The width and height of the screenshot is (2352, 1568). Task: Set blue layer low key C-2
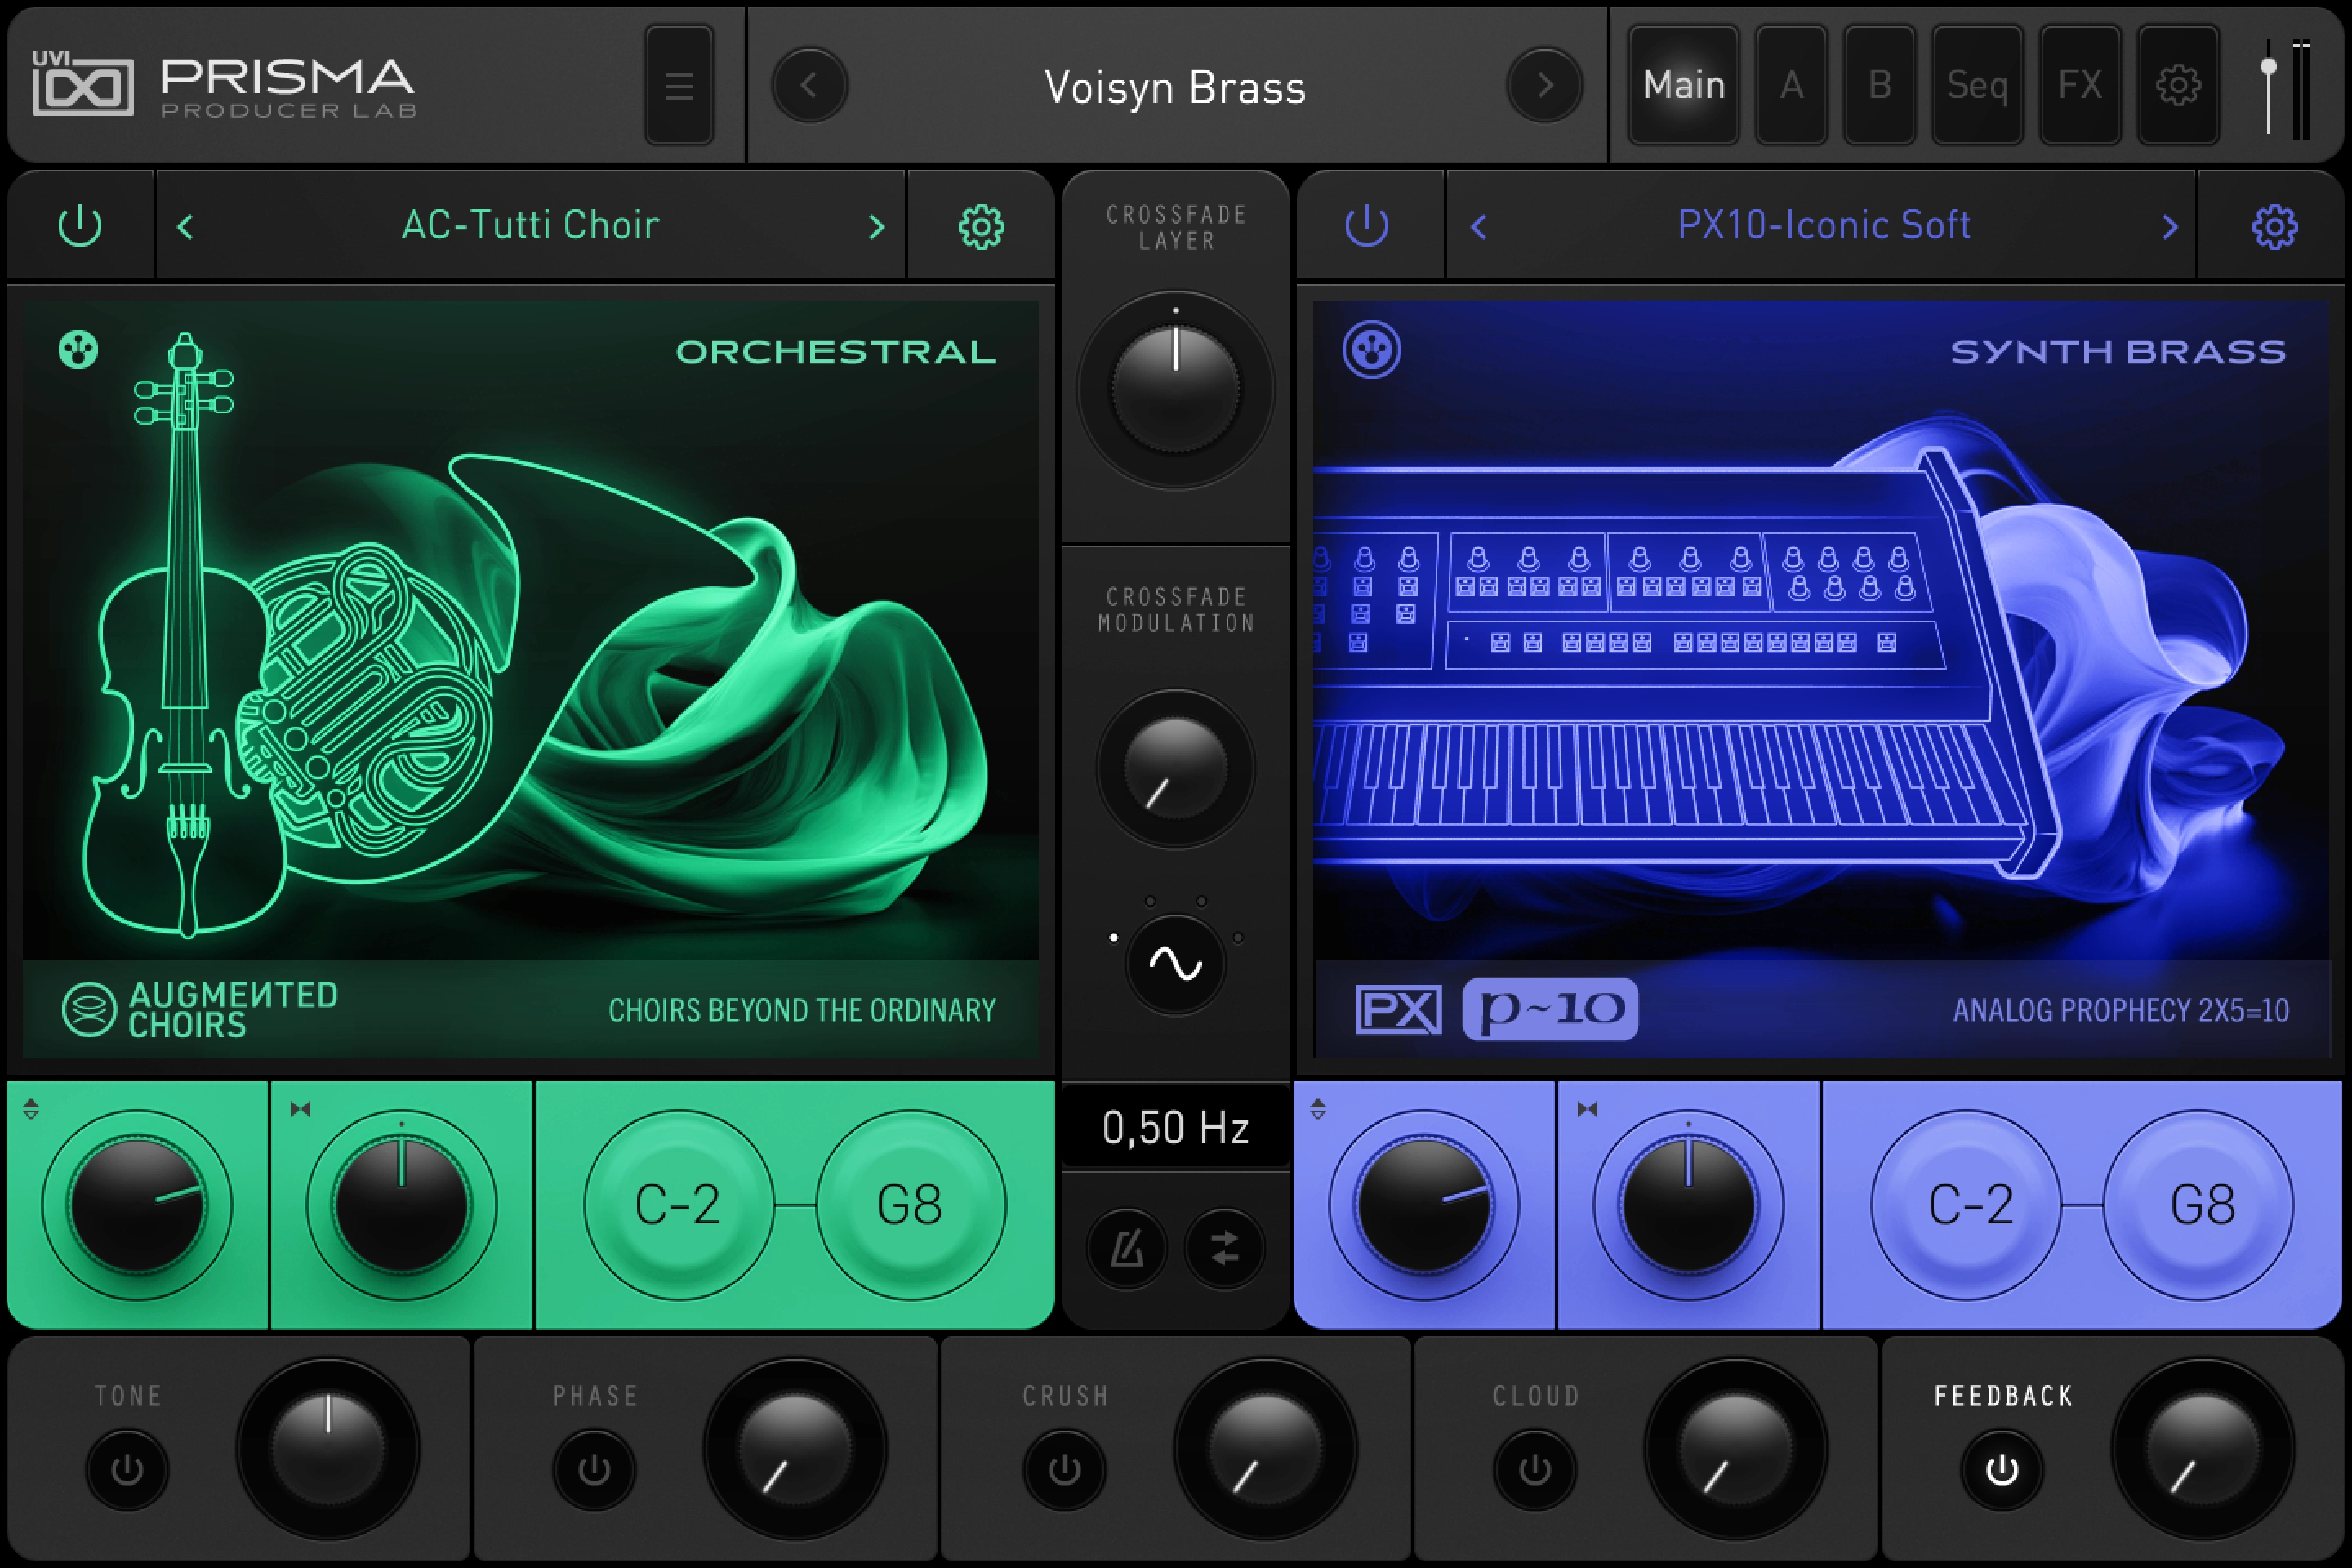point(1966,1205)
